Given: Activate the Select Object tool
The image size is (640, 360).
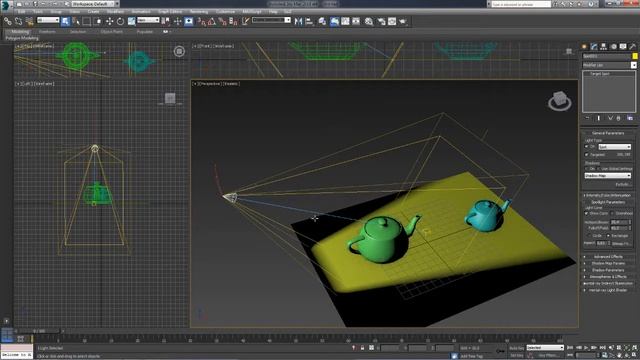Looking at the screenshot, I should tap(65, 21).
